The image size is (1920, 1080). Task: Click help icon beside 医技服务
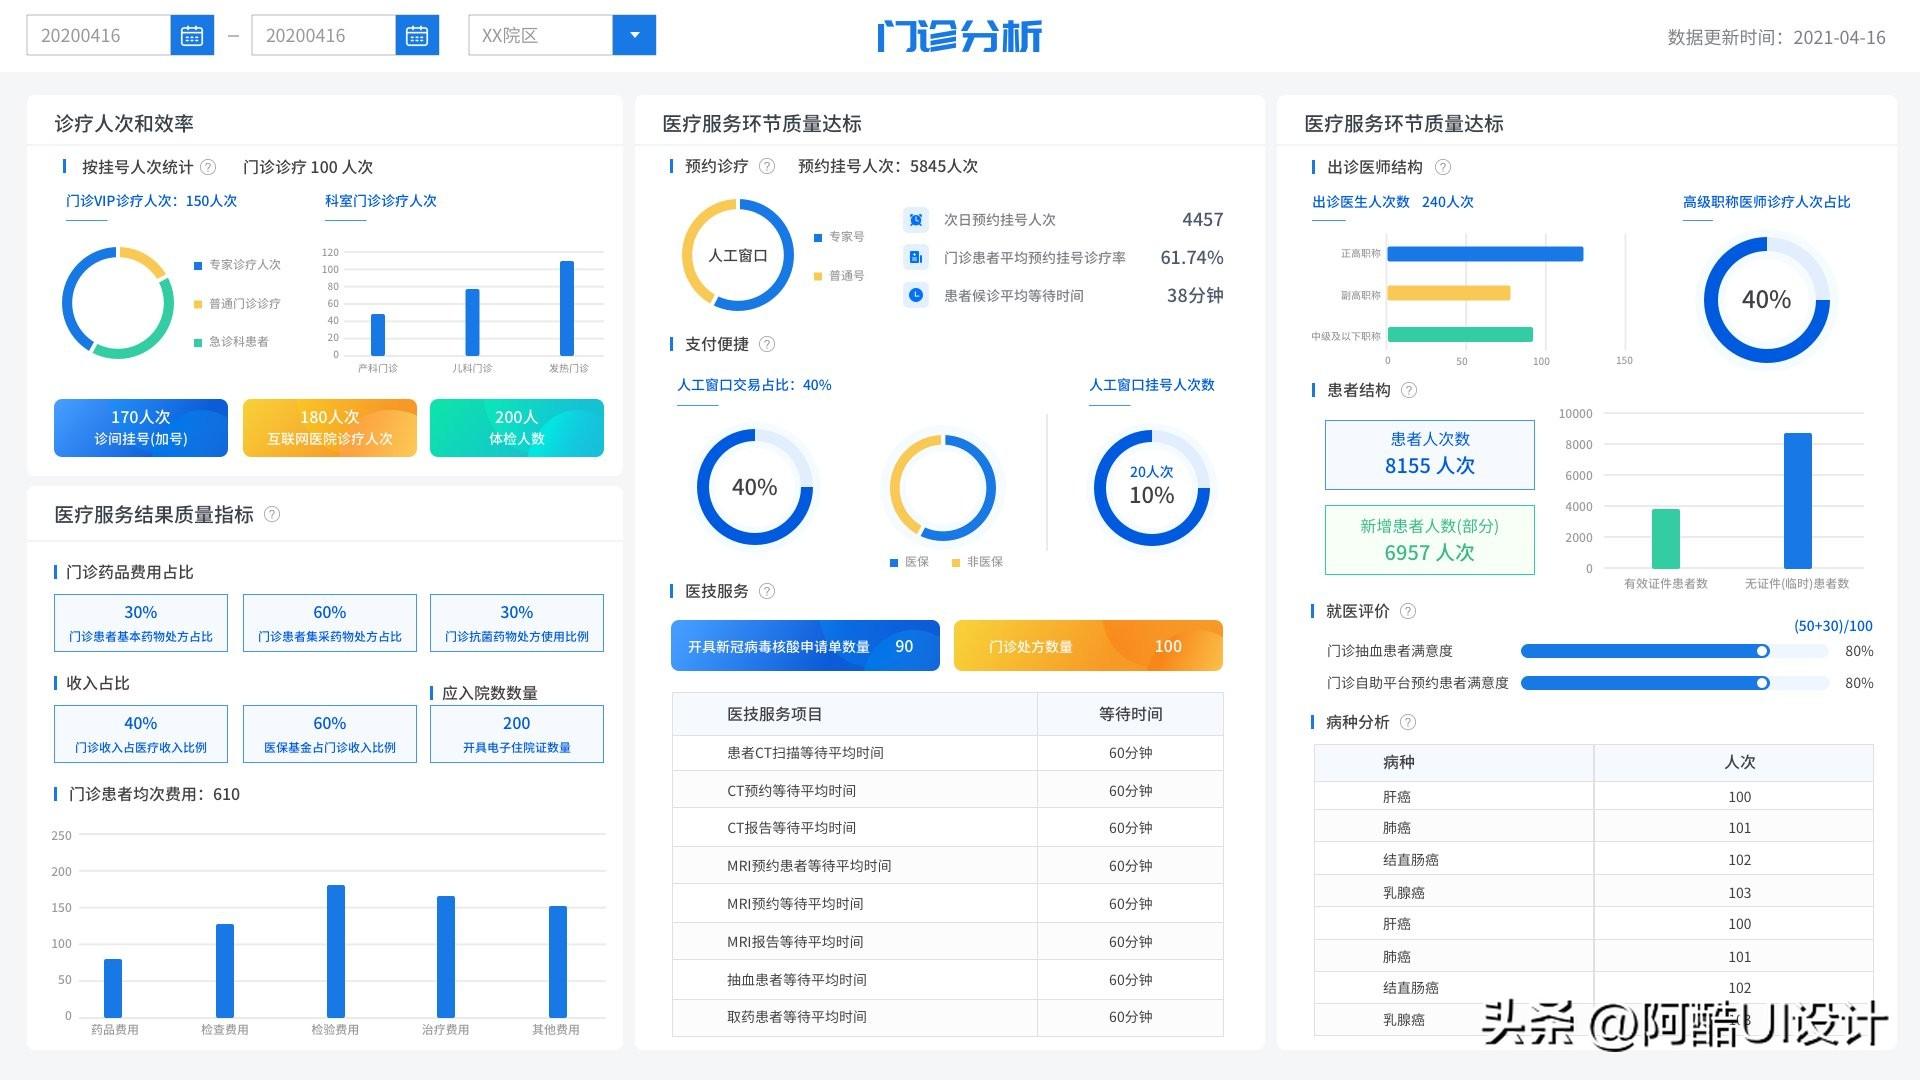[x=767, y=591]
